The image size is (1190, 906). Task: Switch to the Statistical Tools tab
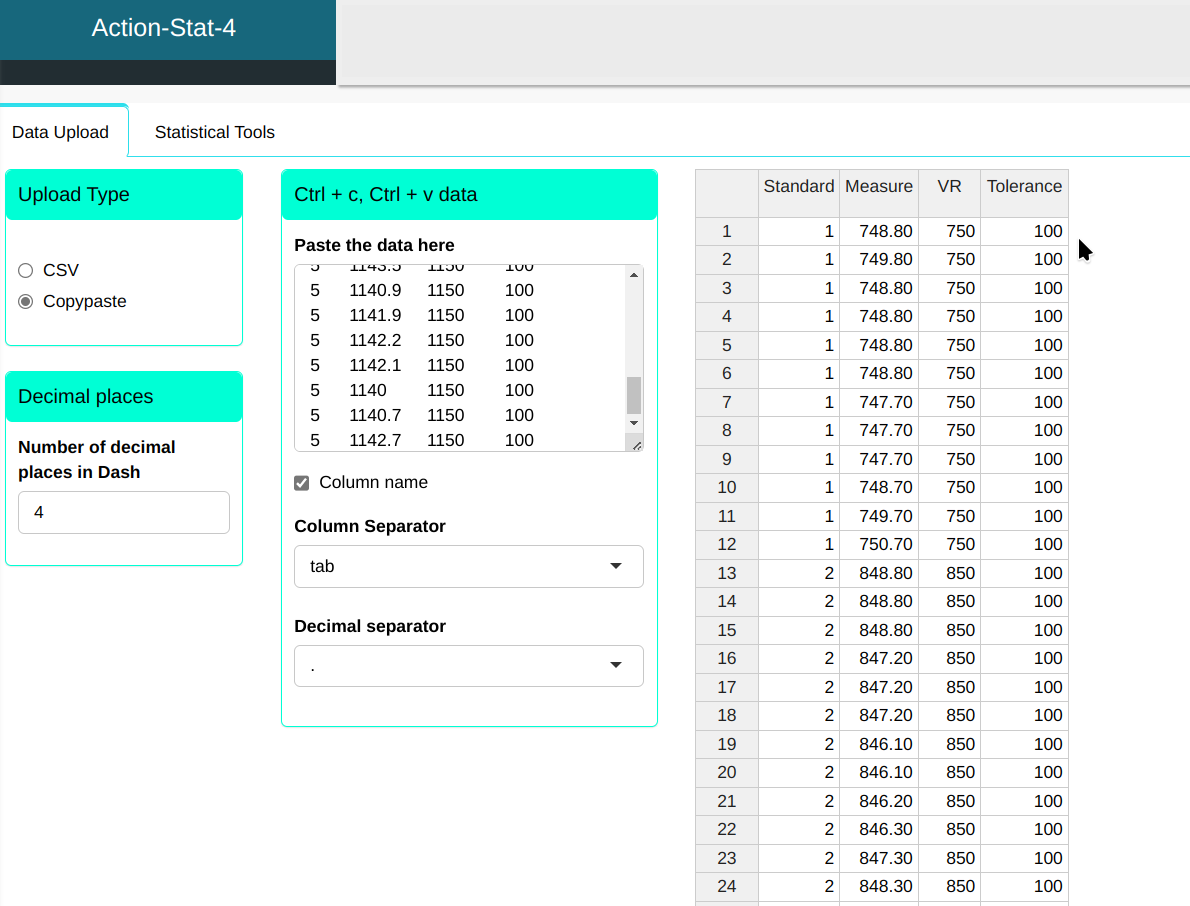[x=214, y=132]
